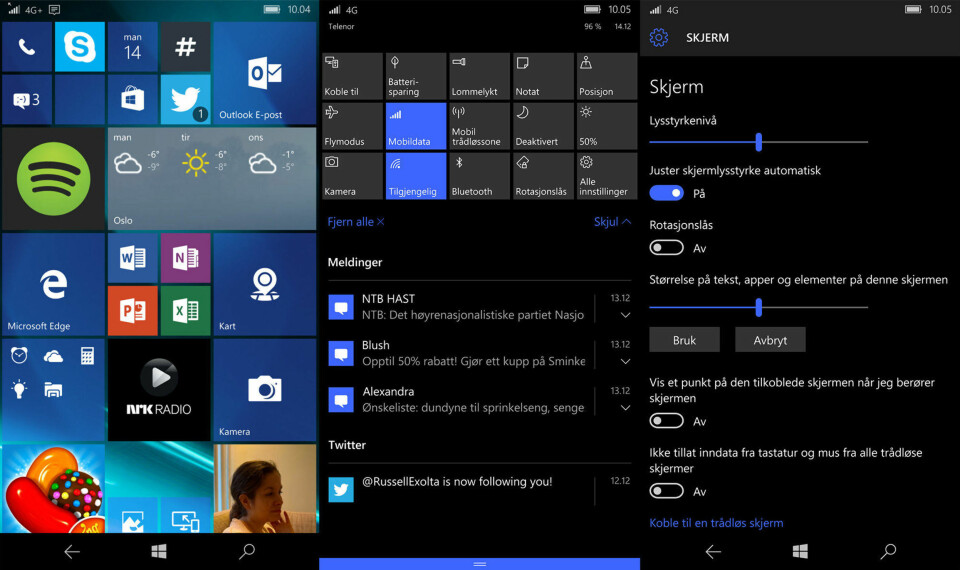
Task: Open the Candy Crush tile
Action: (53, 489)
